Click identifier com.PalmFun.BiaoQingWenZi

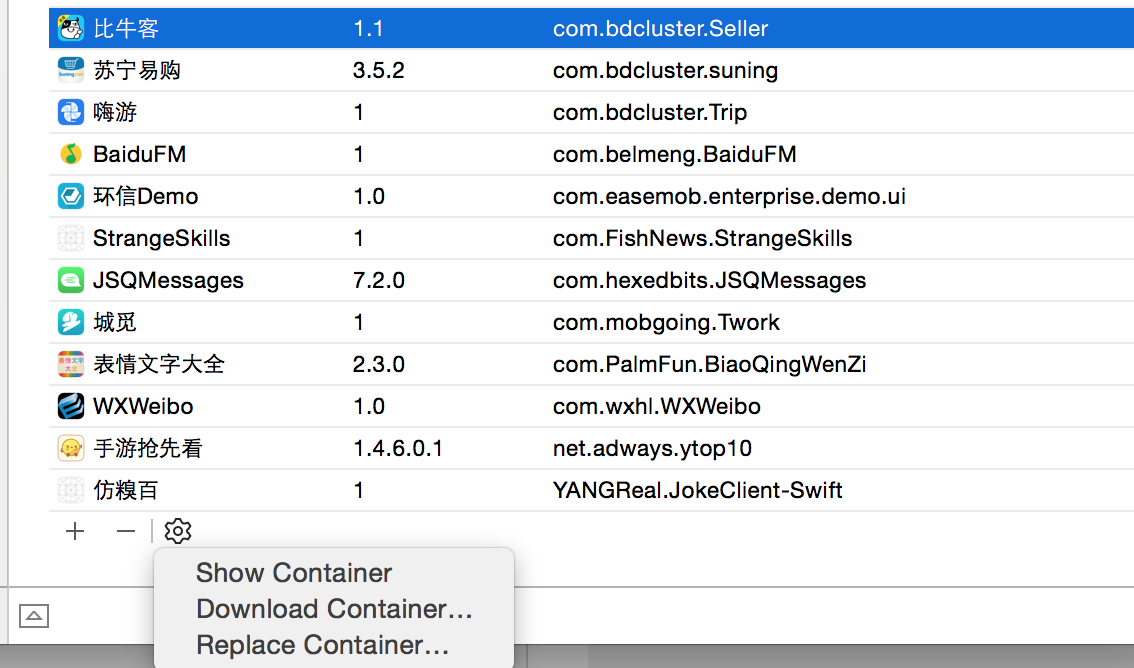point(709,364)
